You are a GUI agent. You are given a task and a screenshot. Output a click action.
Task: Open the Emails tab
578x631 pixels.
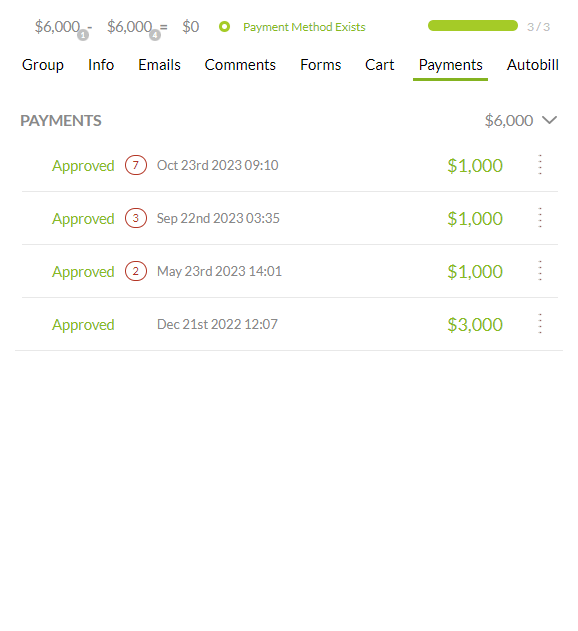coord(159,65)
